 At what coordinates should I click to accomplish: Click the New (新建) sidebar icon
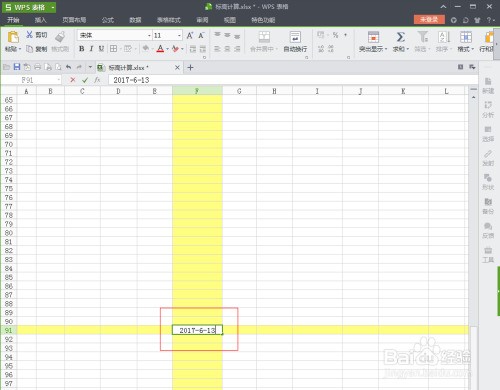(x=488, y=85)
